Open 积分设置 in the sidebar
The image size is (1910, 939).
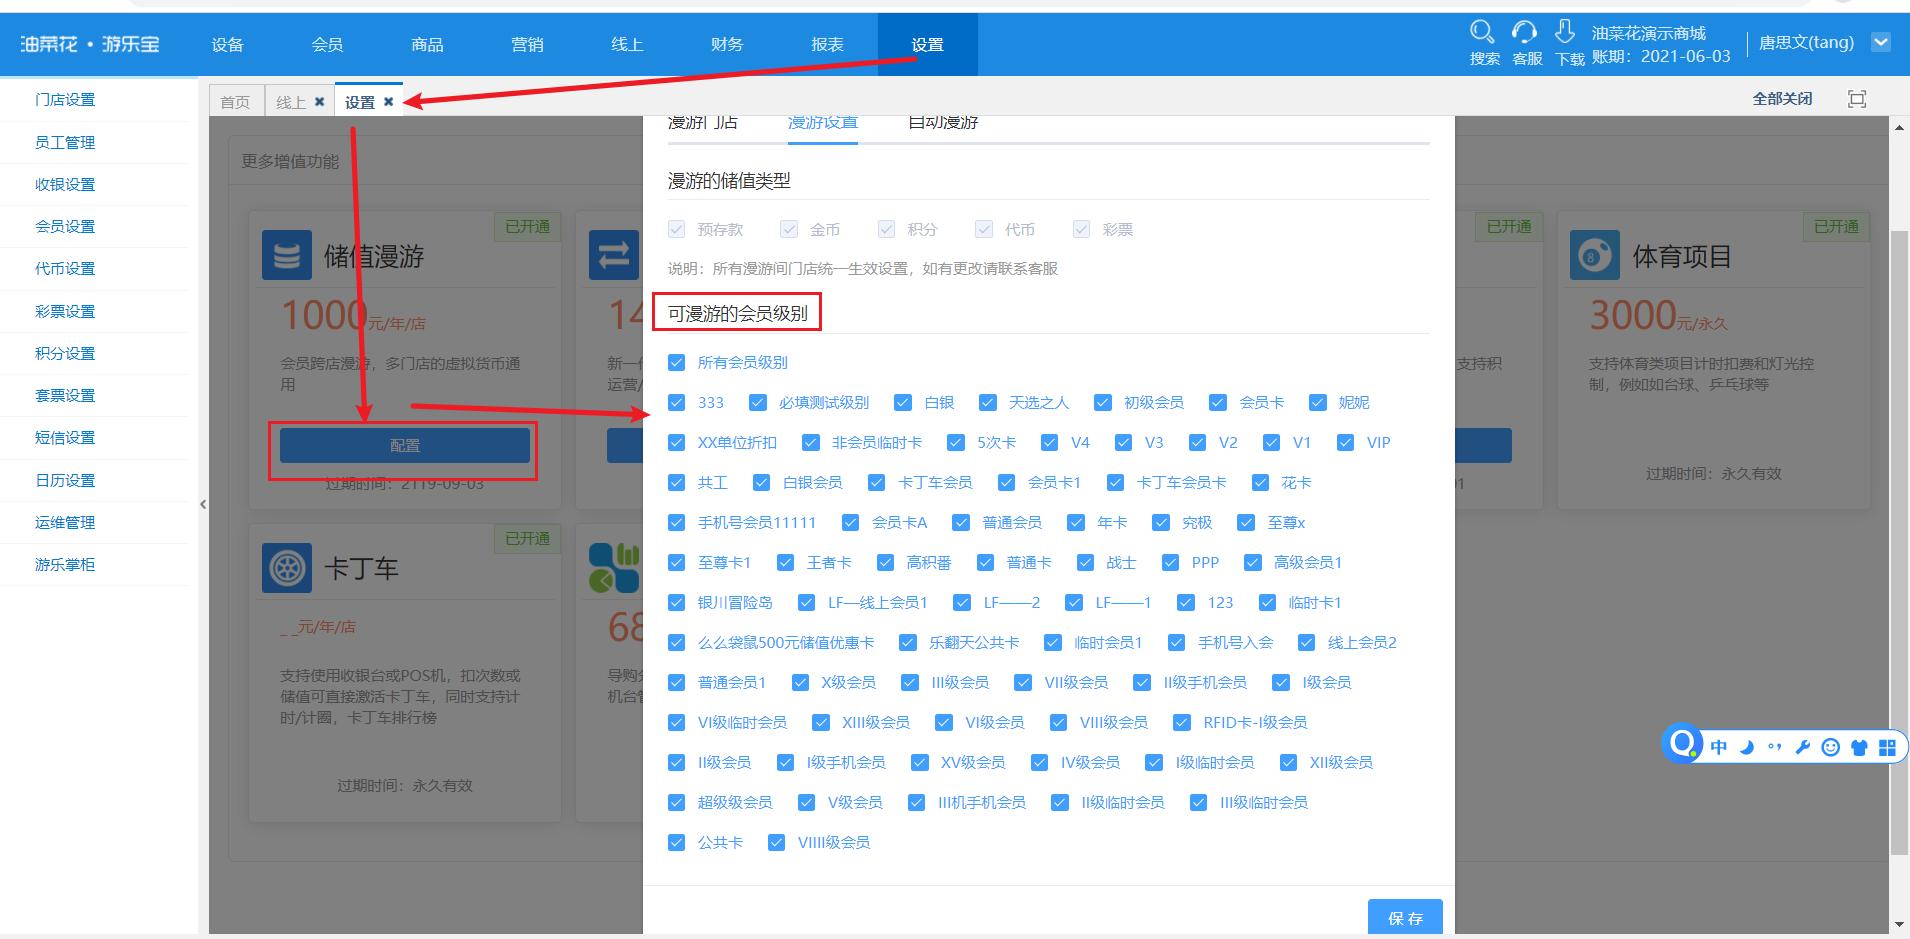(x=65, y=353)
